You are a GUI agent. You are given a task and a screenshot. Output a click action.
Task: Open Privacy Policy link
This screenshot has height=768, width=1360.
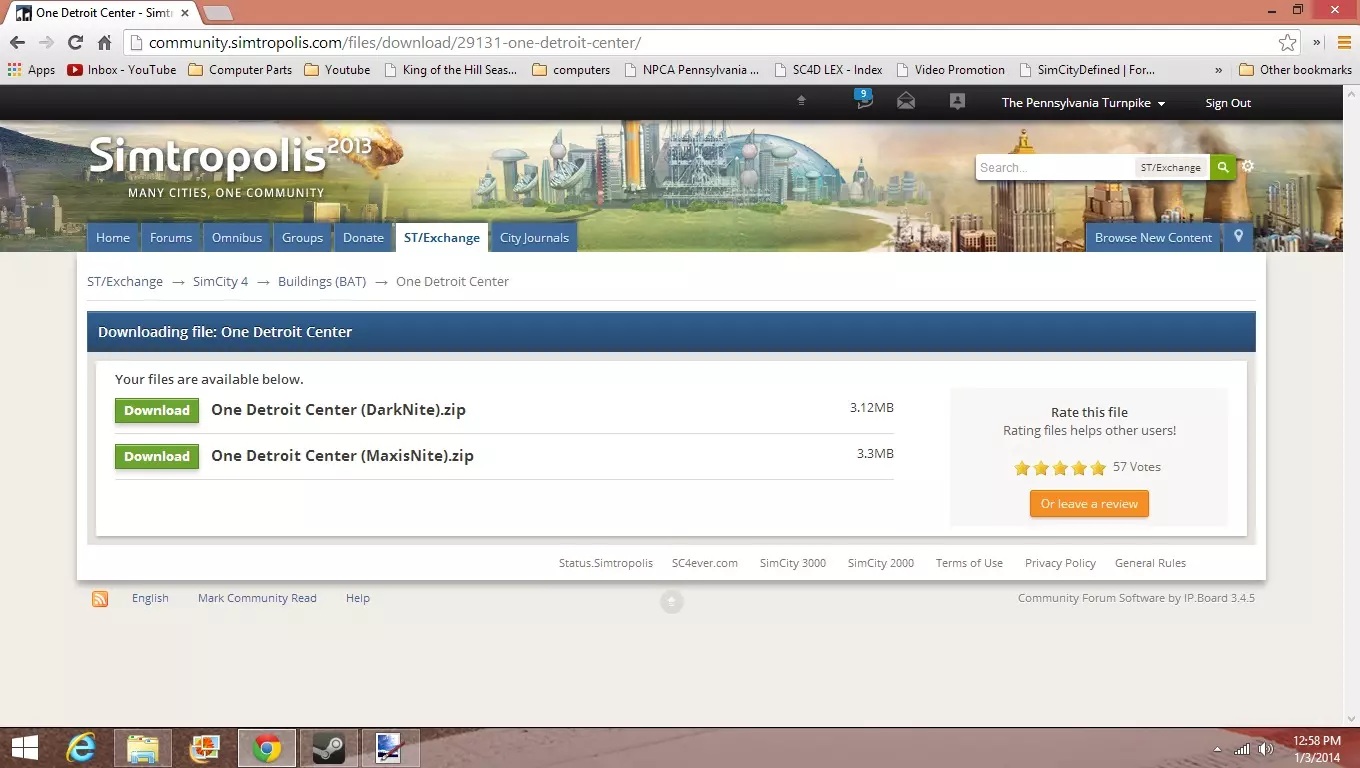click(1060, 563)
